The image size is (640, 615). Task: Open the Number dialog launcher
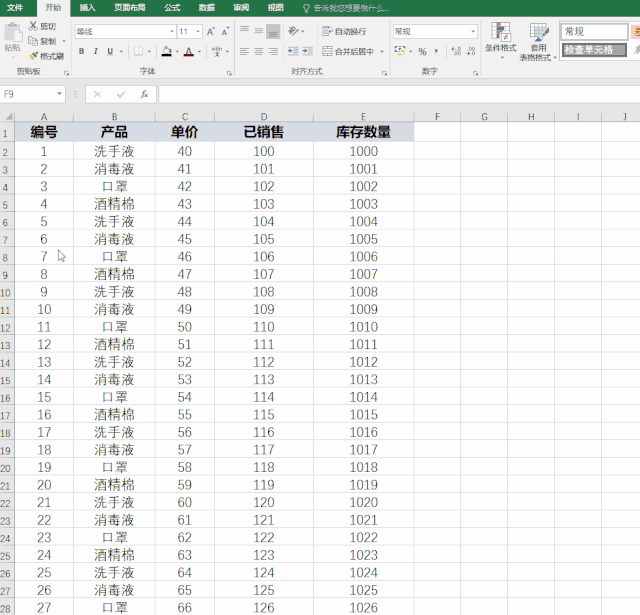point(476,73)
